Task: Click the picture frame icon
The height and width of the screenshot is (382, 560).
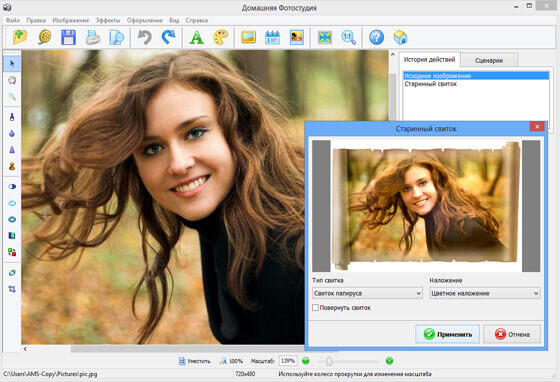Action: click(x=249, y=37)
